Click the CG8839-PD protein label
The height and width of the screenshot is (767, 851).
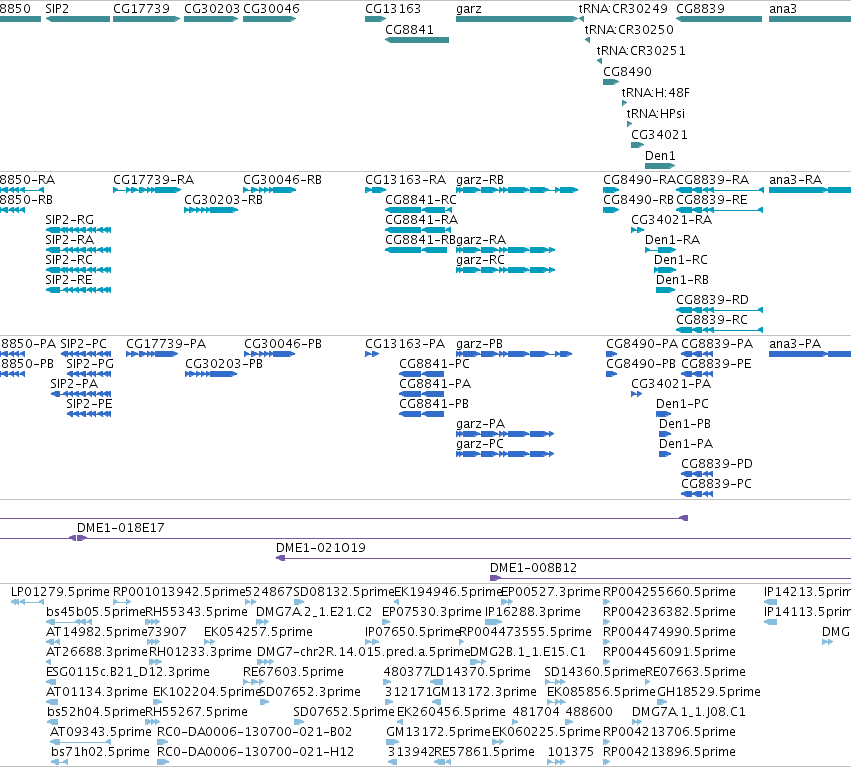pos(717,464)
